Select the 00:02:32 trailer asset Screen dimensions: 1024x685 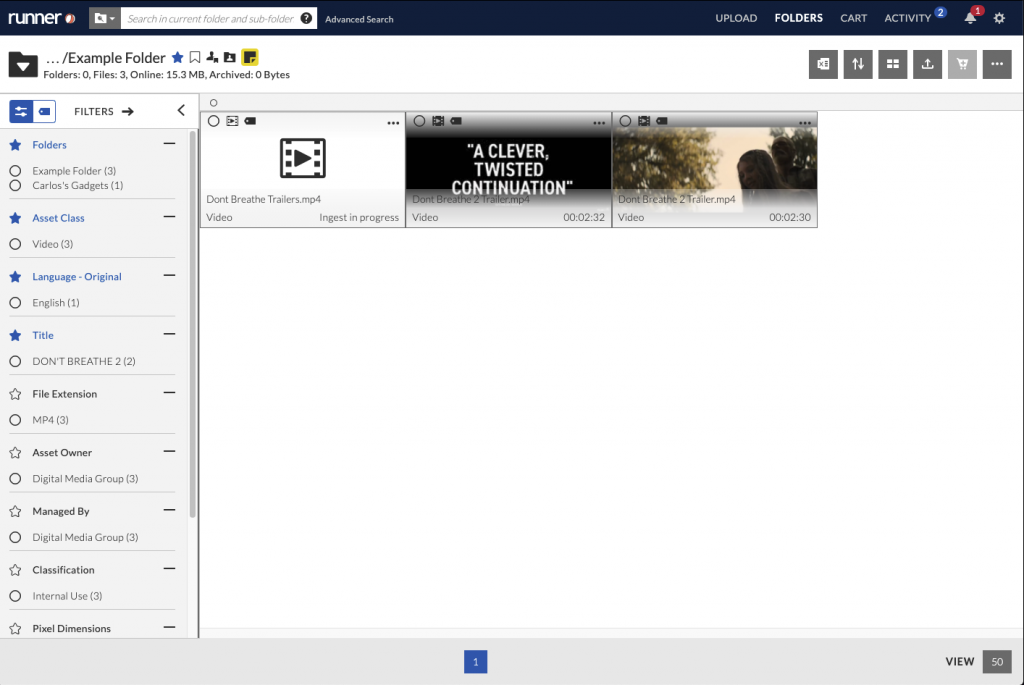[419, 121]
